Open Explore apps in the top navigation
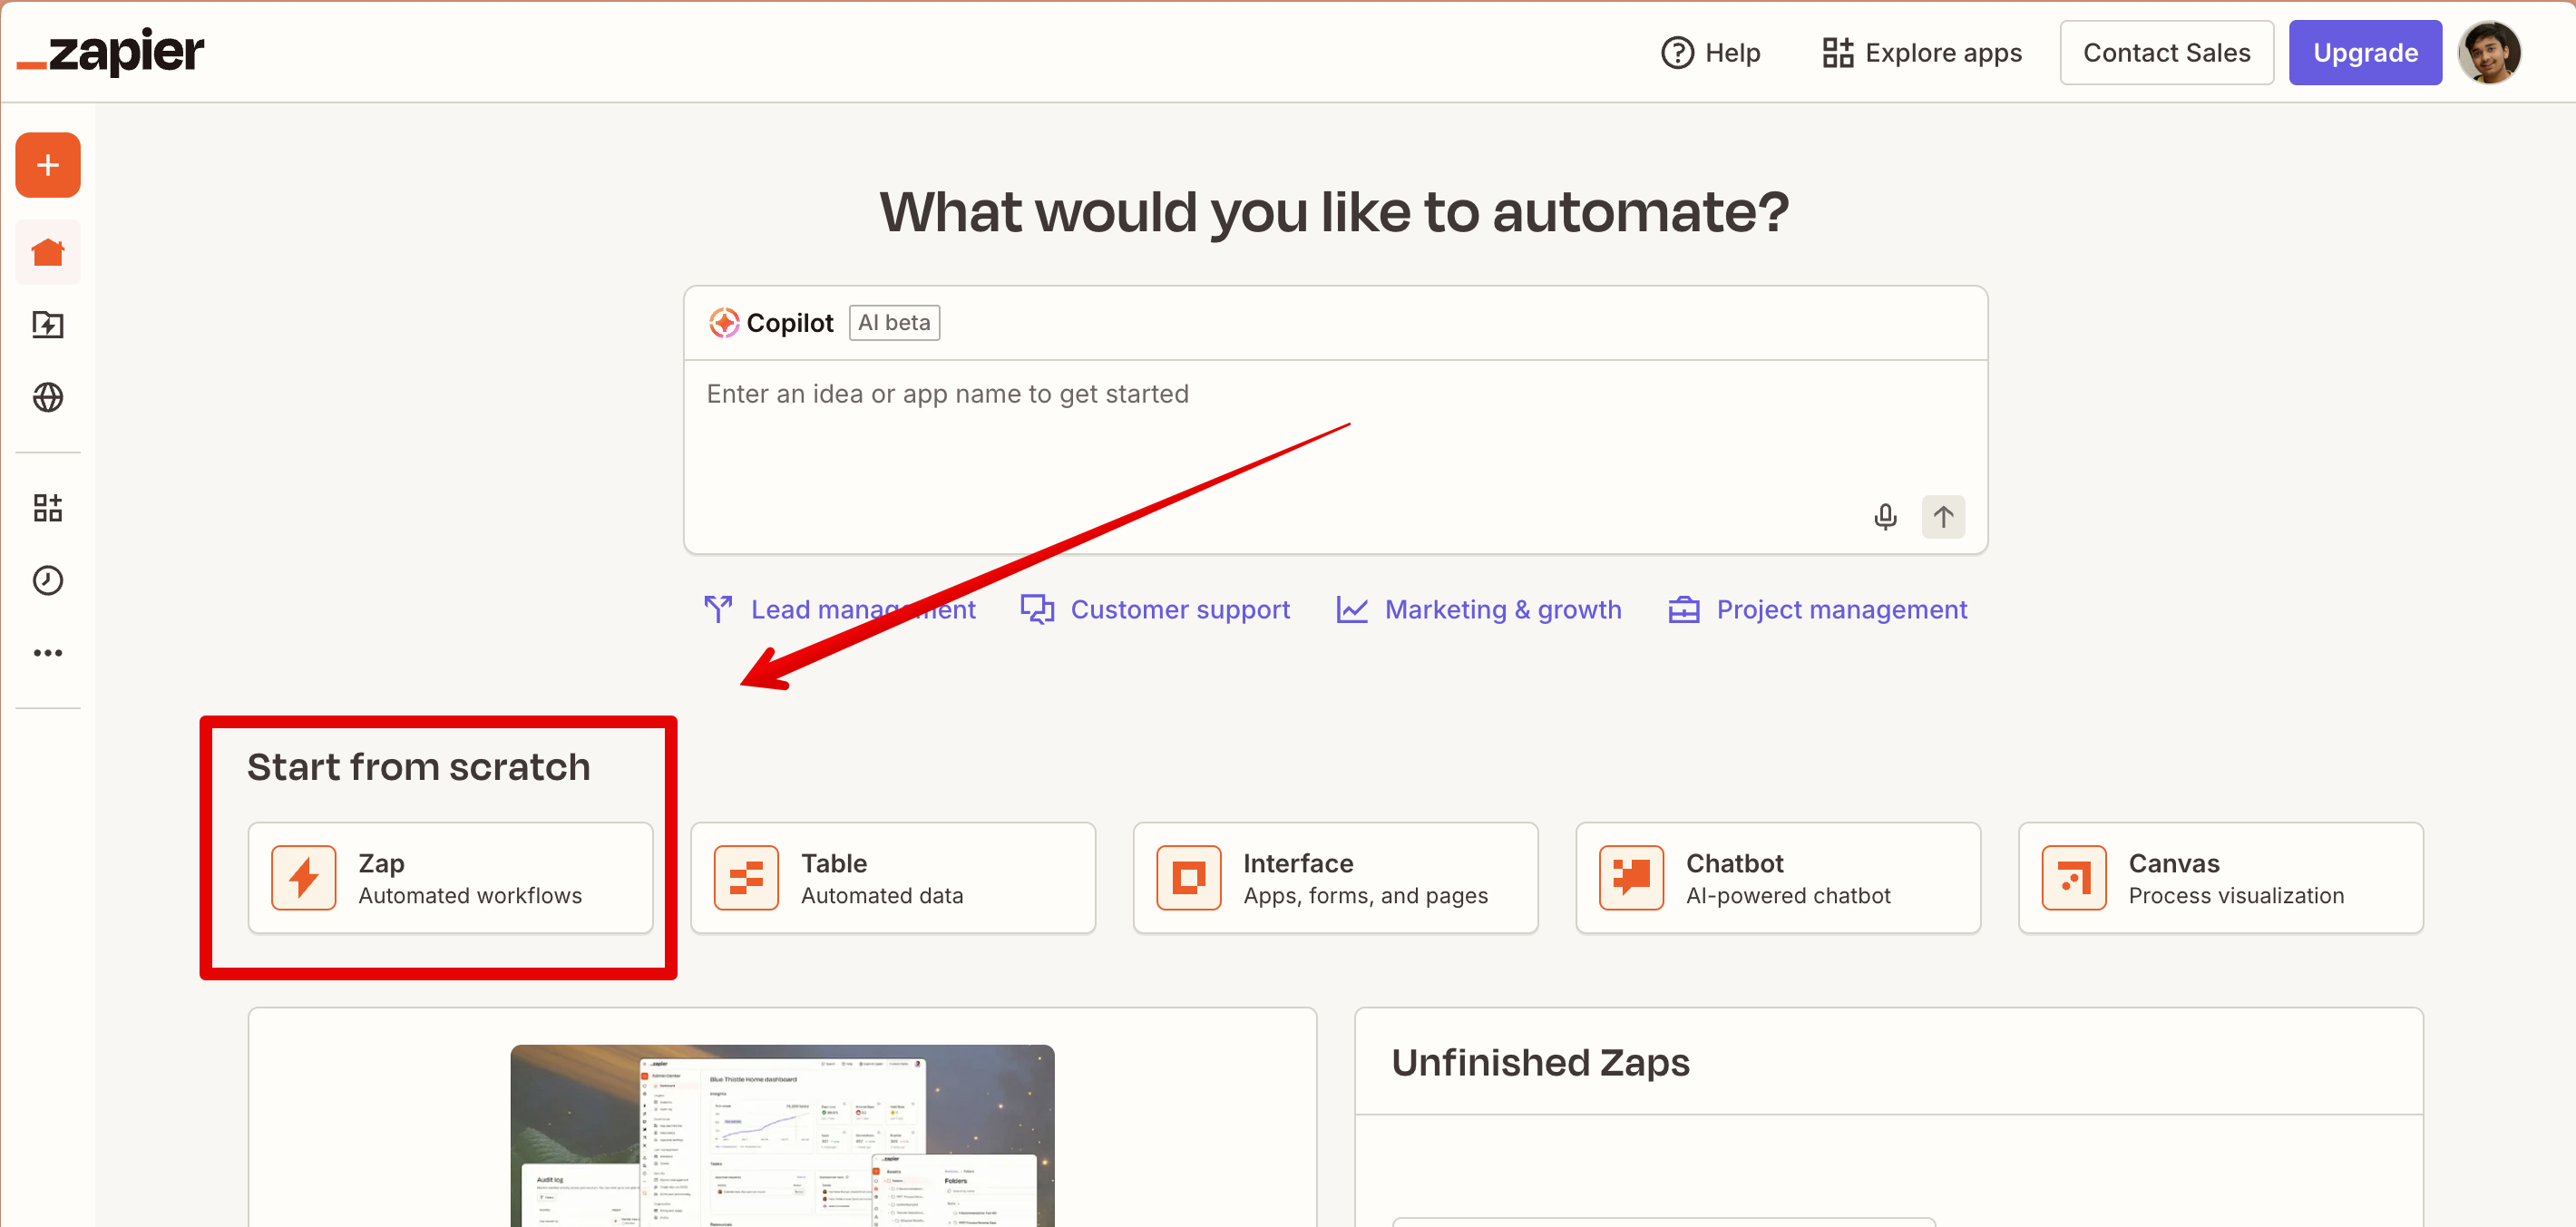2576x1227 pixels. tap(1921, 52)
